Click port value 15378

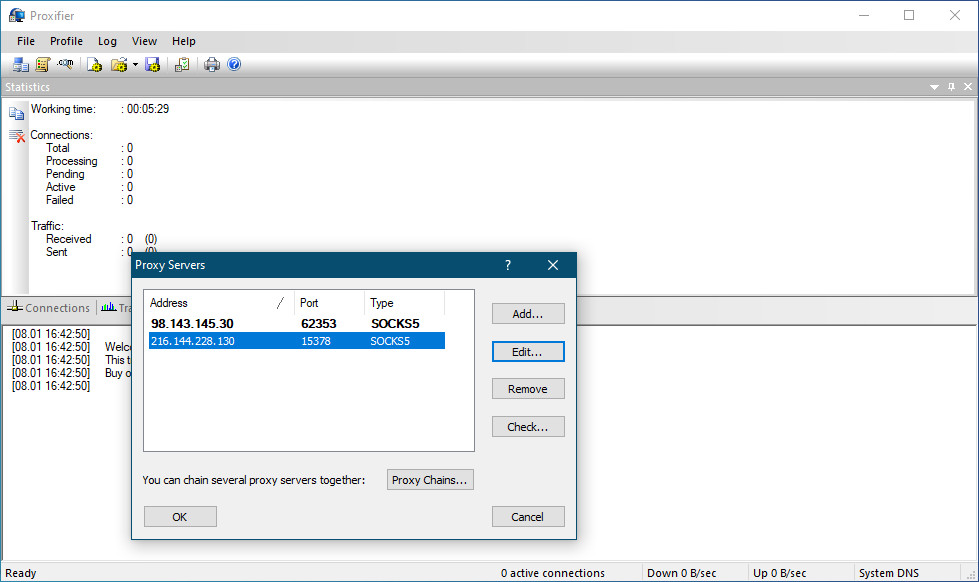tap(316, 341)
